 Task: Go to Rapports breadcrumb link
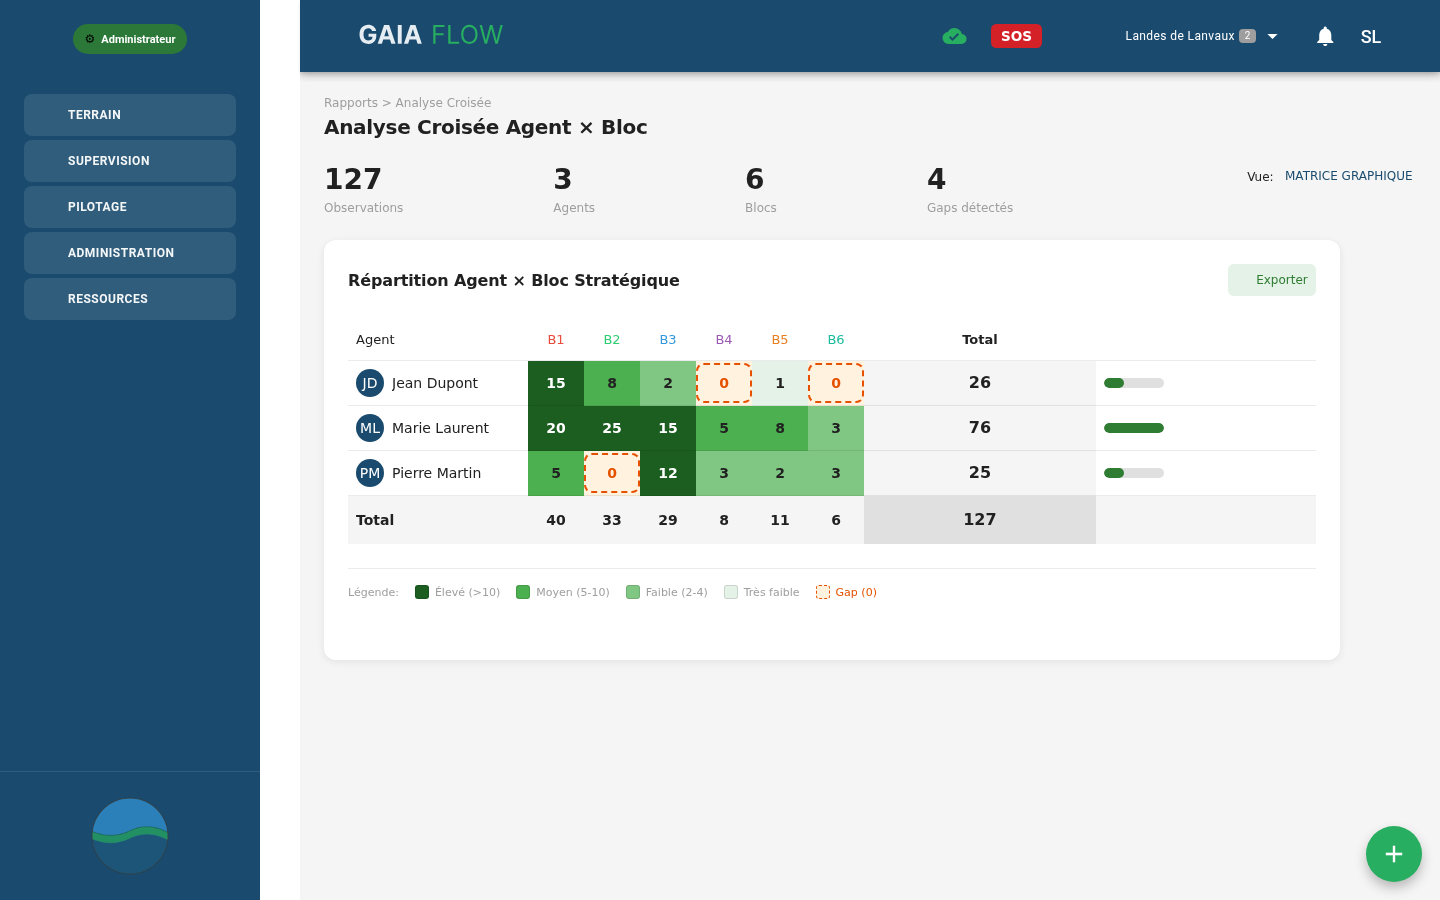coord(350,103)
